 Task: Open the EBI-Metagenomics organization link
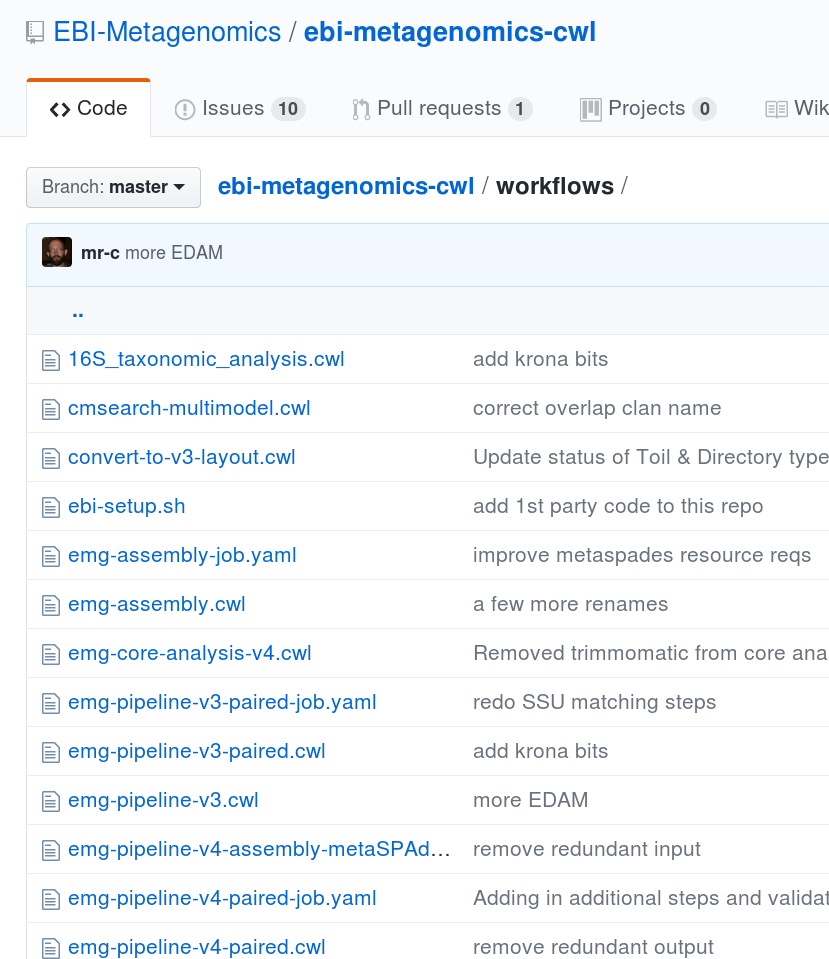(167, 32)
